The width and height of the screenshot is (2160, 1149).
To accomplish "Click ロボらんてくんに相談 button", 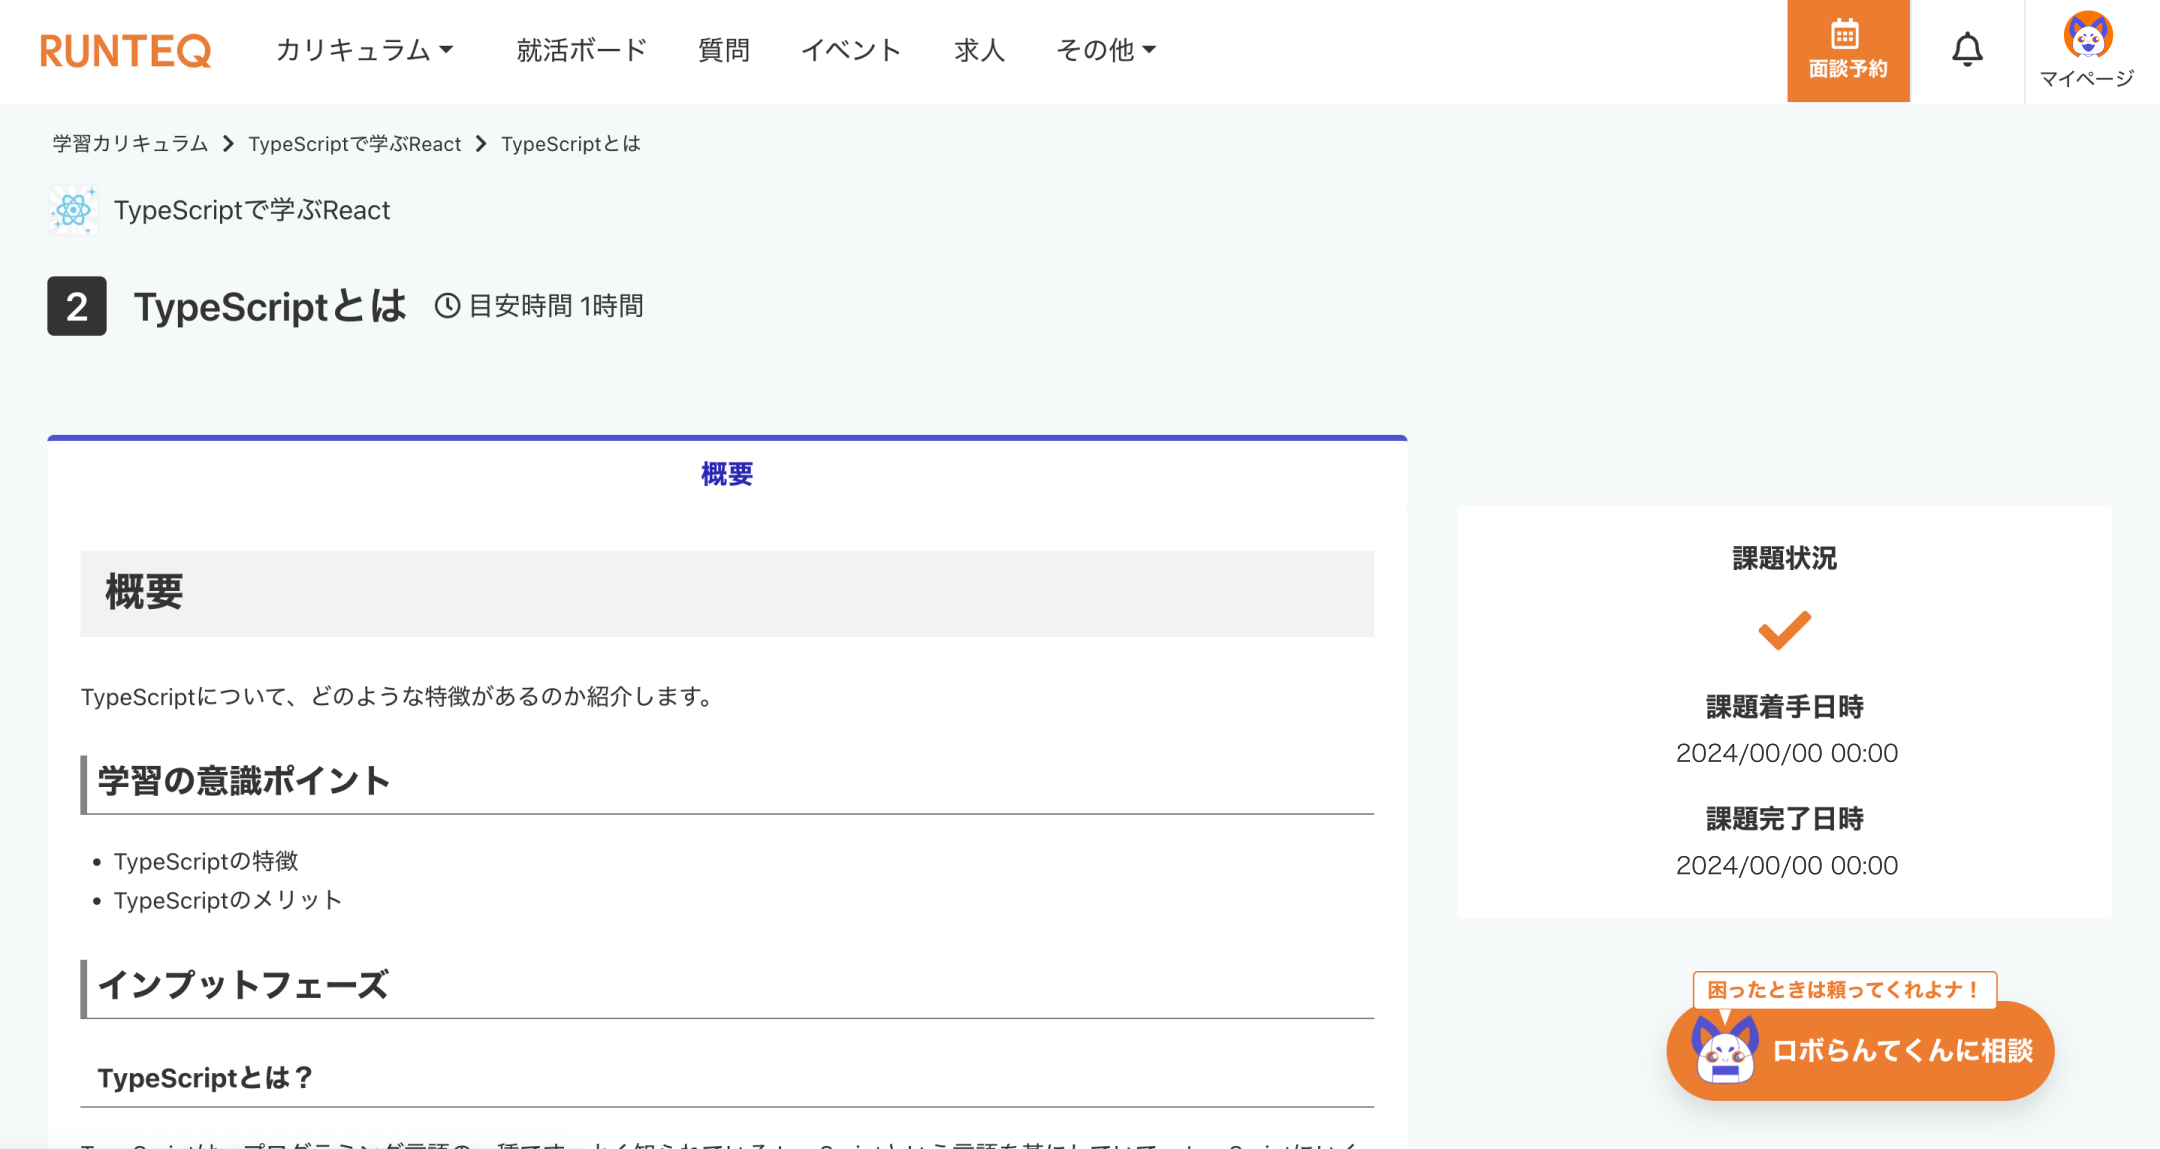I will [1901, 1051].
